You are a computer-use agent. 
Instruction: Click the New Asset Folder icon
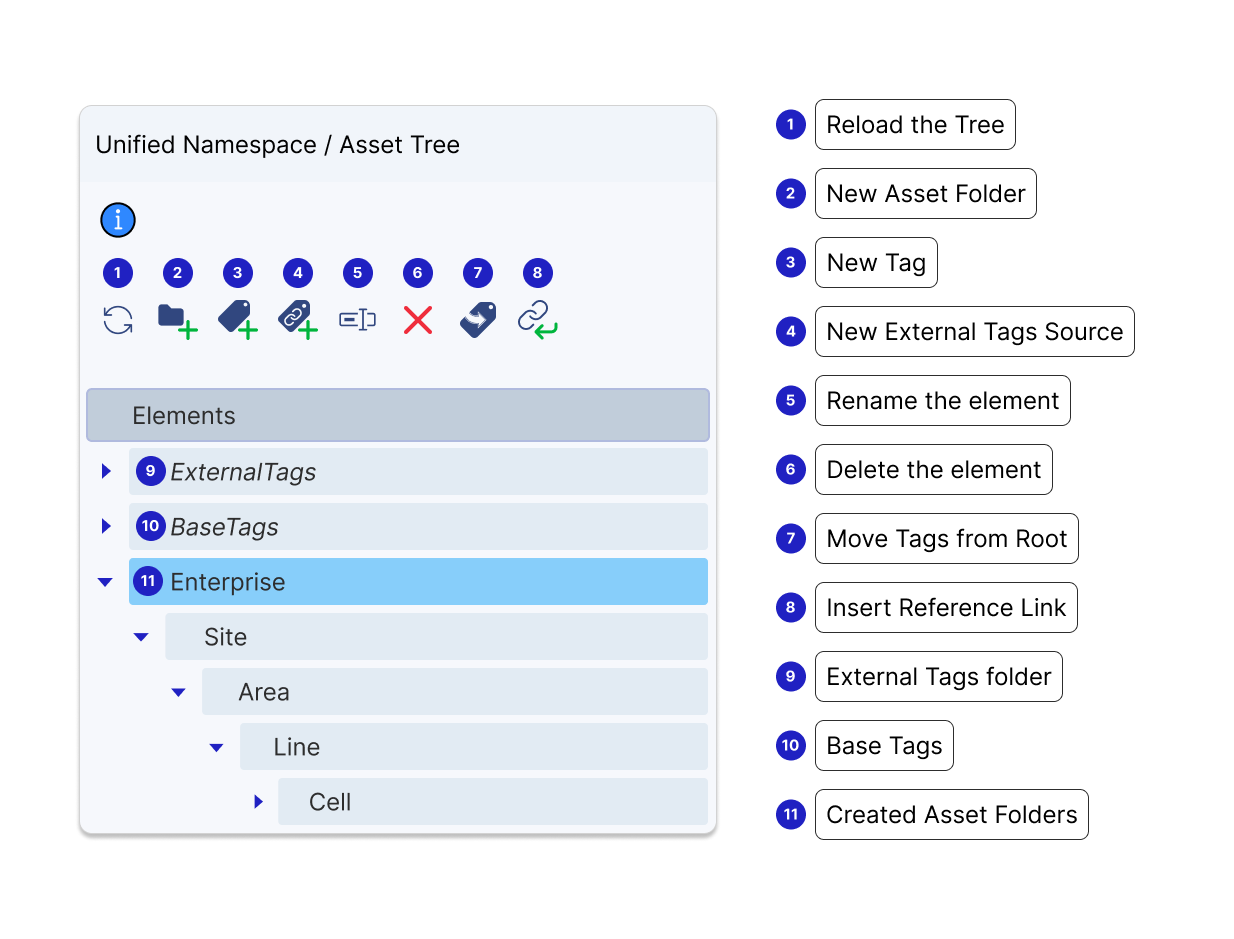176,320
